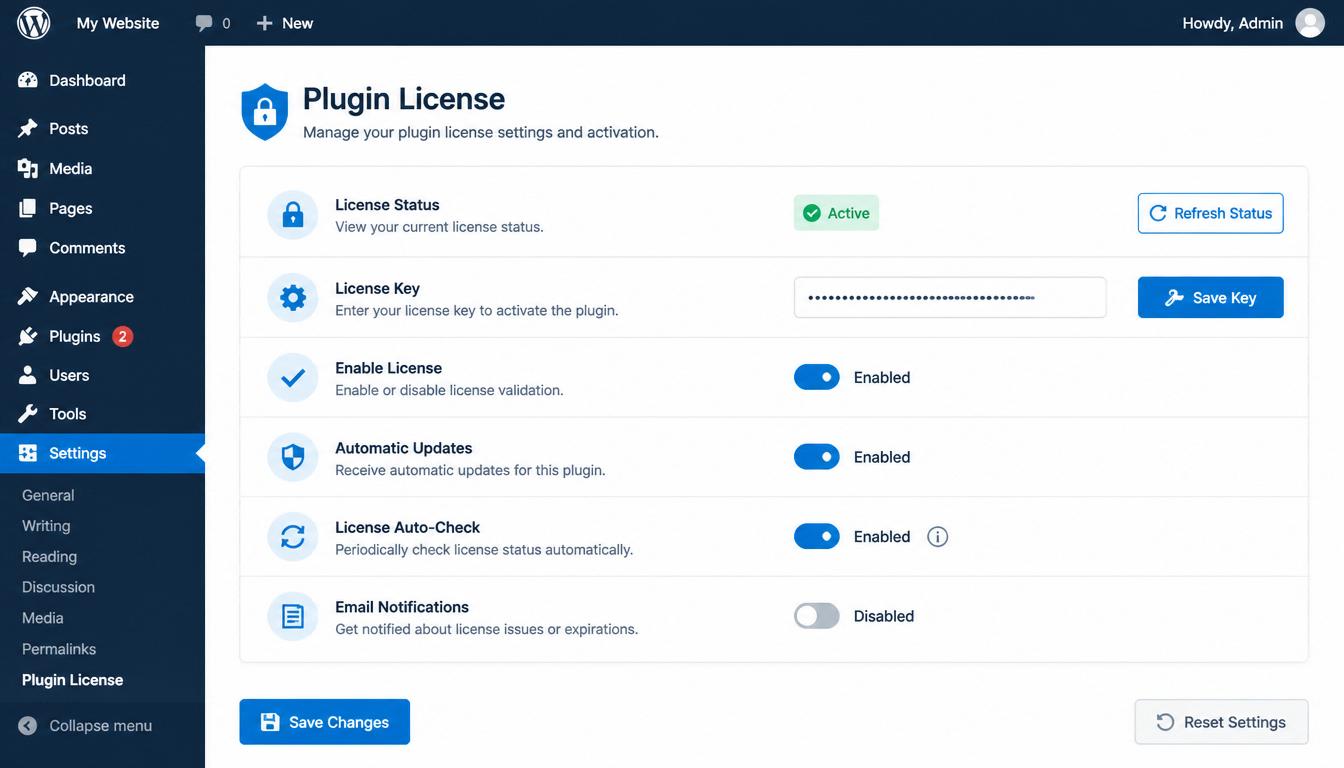The width and height of the screenshot is (1344, 768).
Task: Click the Active license status badge
Action: pos(836,213)
